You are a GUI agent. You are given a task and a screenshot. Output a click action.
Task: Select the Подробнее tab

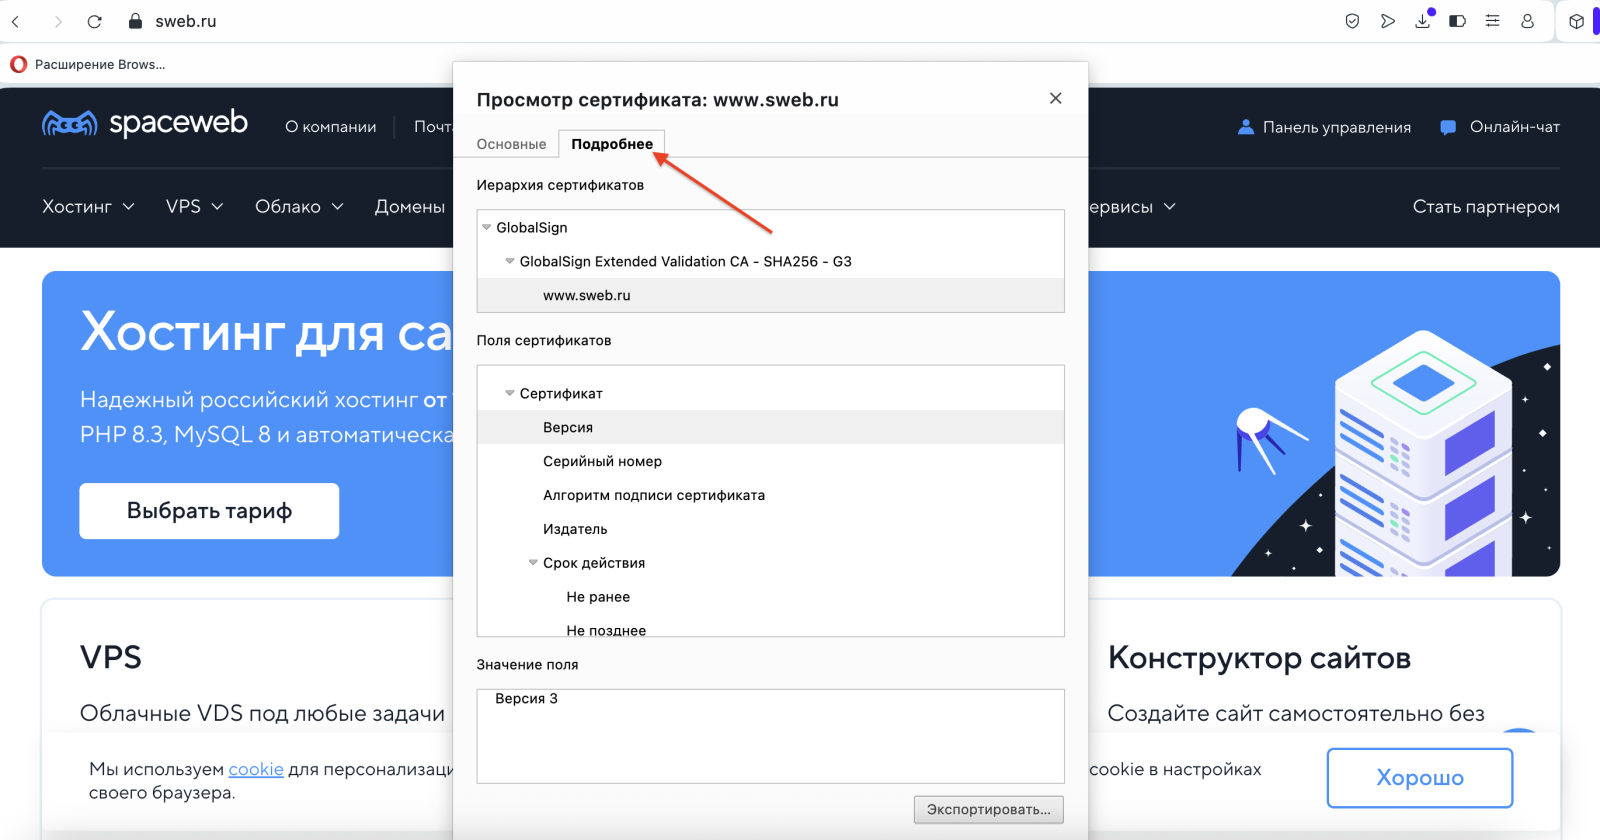(x=611, y=144)
